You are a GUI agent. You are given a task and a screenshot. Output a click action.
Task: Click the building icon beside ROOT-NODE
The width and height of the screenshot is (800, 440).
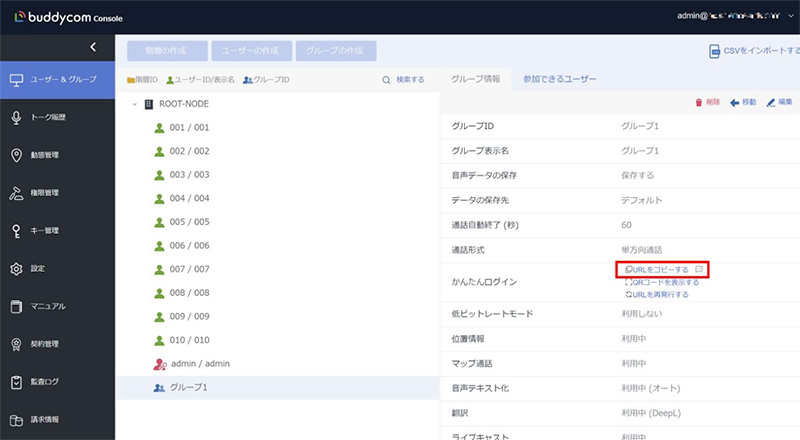[x=148, y=104]
